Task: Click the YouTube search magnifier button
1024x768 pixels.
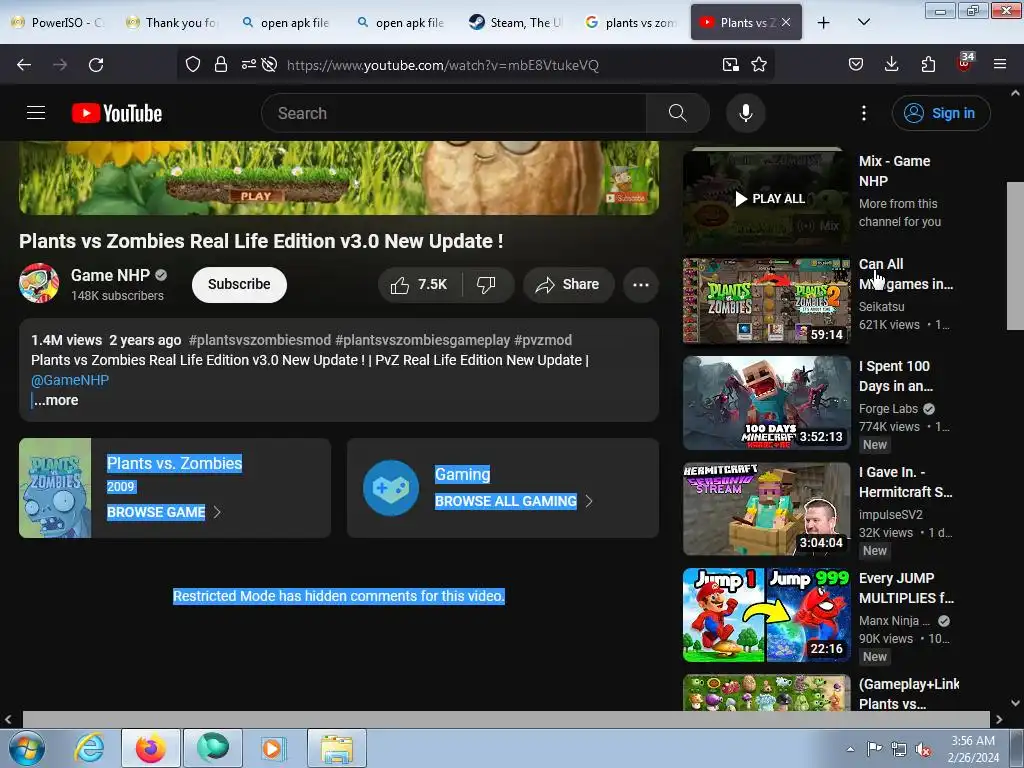Action: click(677, 113)
